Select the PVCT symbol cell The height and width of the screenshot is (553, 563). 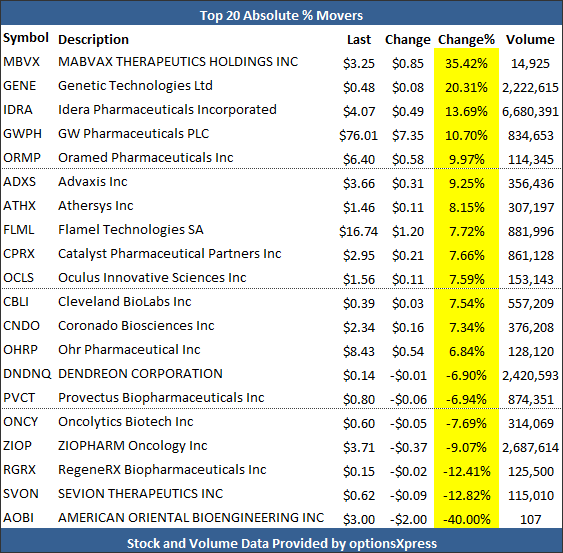[x=19, y=398]
